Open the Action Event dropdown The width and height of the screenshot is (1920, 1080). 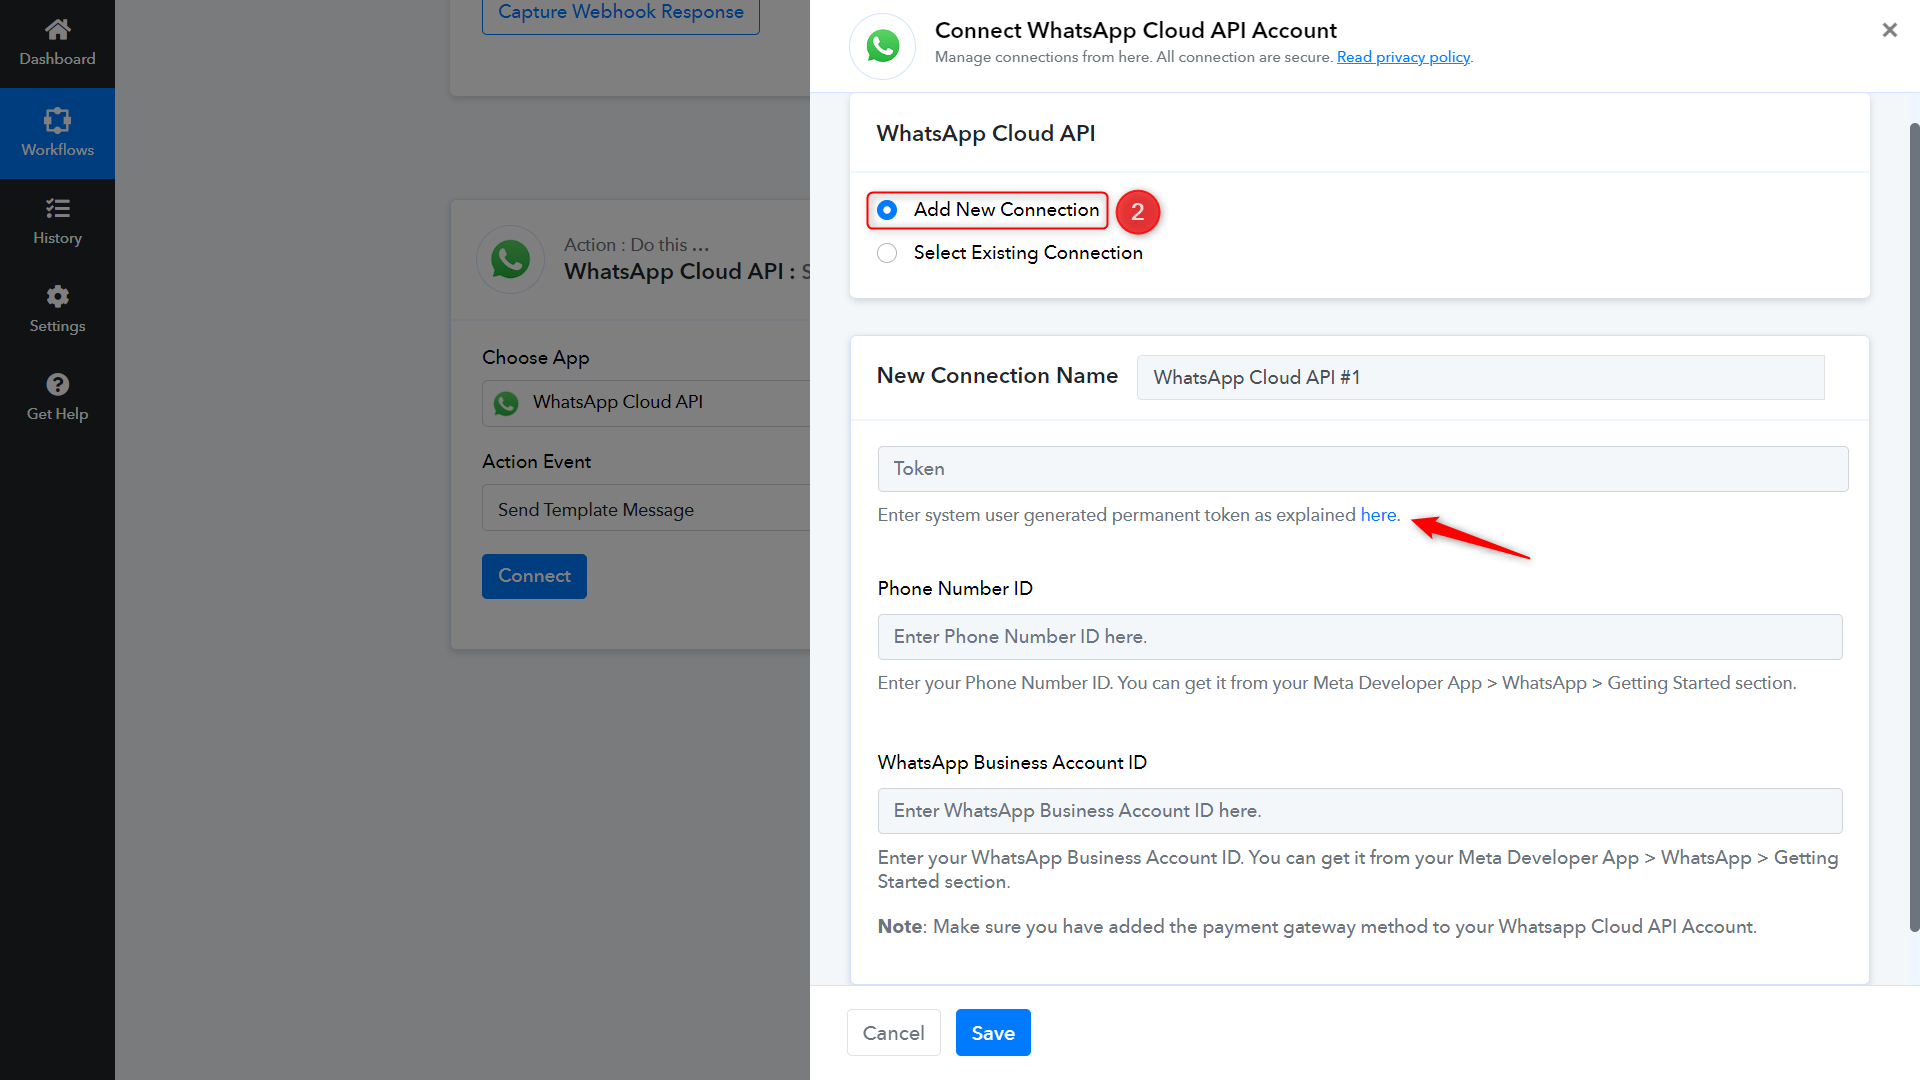point(646,509)
